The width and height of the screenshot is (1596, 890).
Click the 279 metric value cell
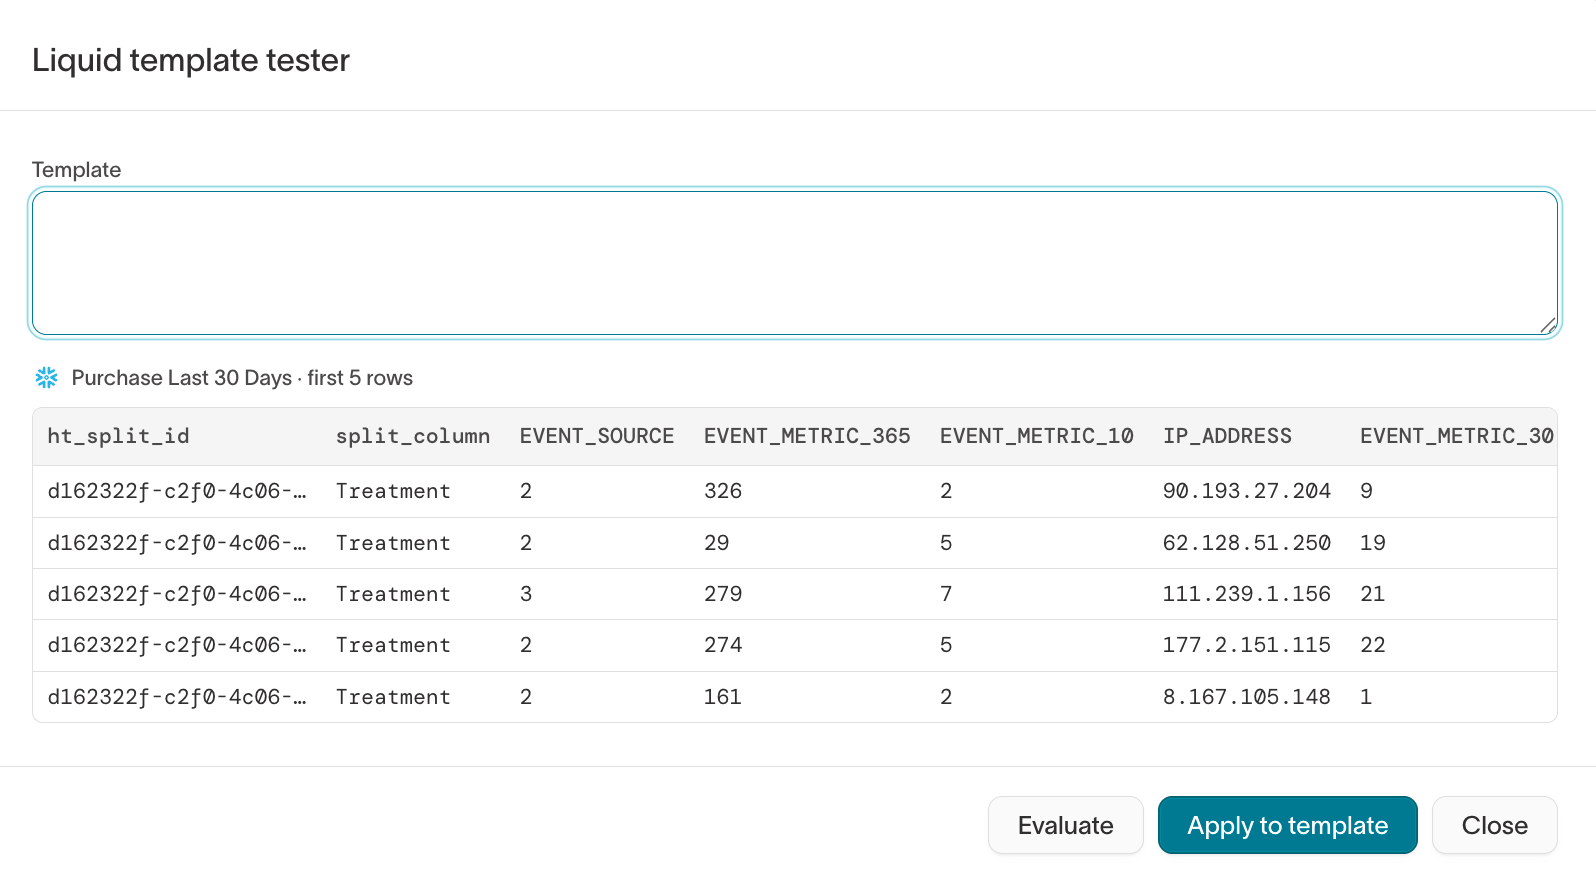point(723,594)
